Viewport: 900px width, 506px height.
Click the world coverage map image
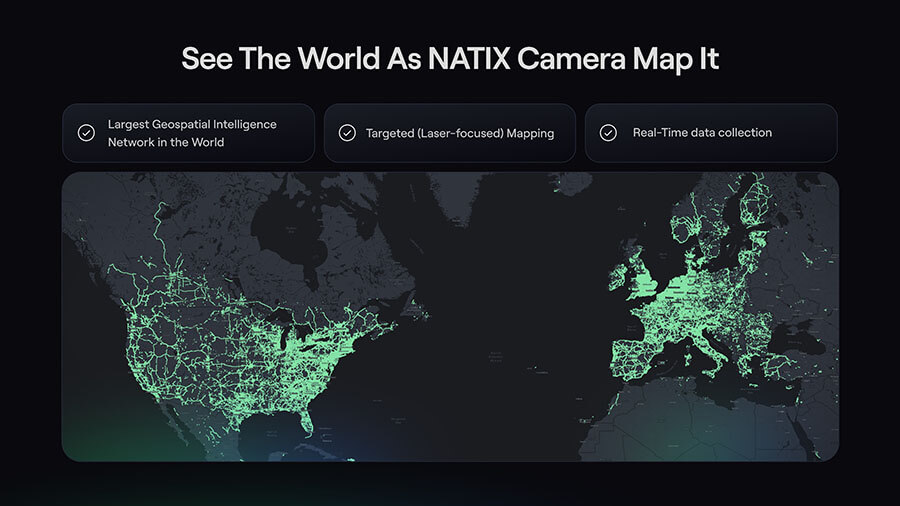click(x=450, y=317)
